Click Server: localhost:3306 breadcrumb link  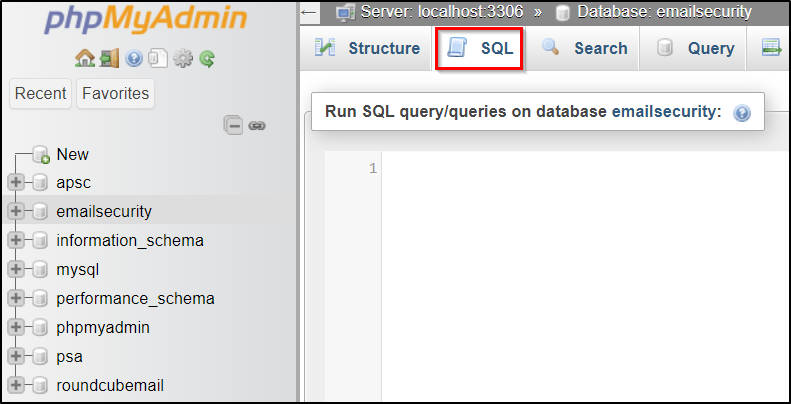pos(442,12)
